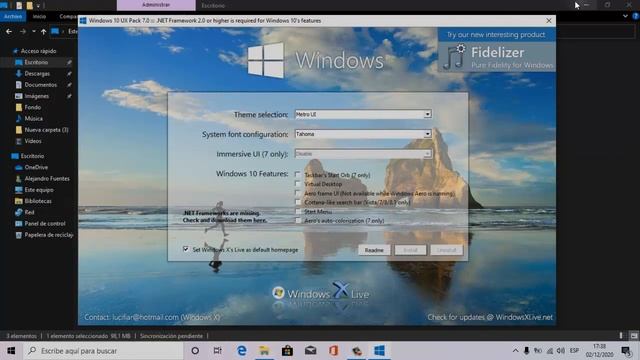This screenshot has width=640, height=360.
Task: Open Papelera de reciclaje from sidebar
Action: point(49,235)
